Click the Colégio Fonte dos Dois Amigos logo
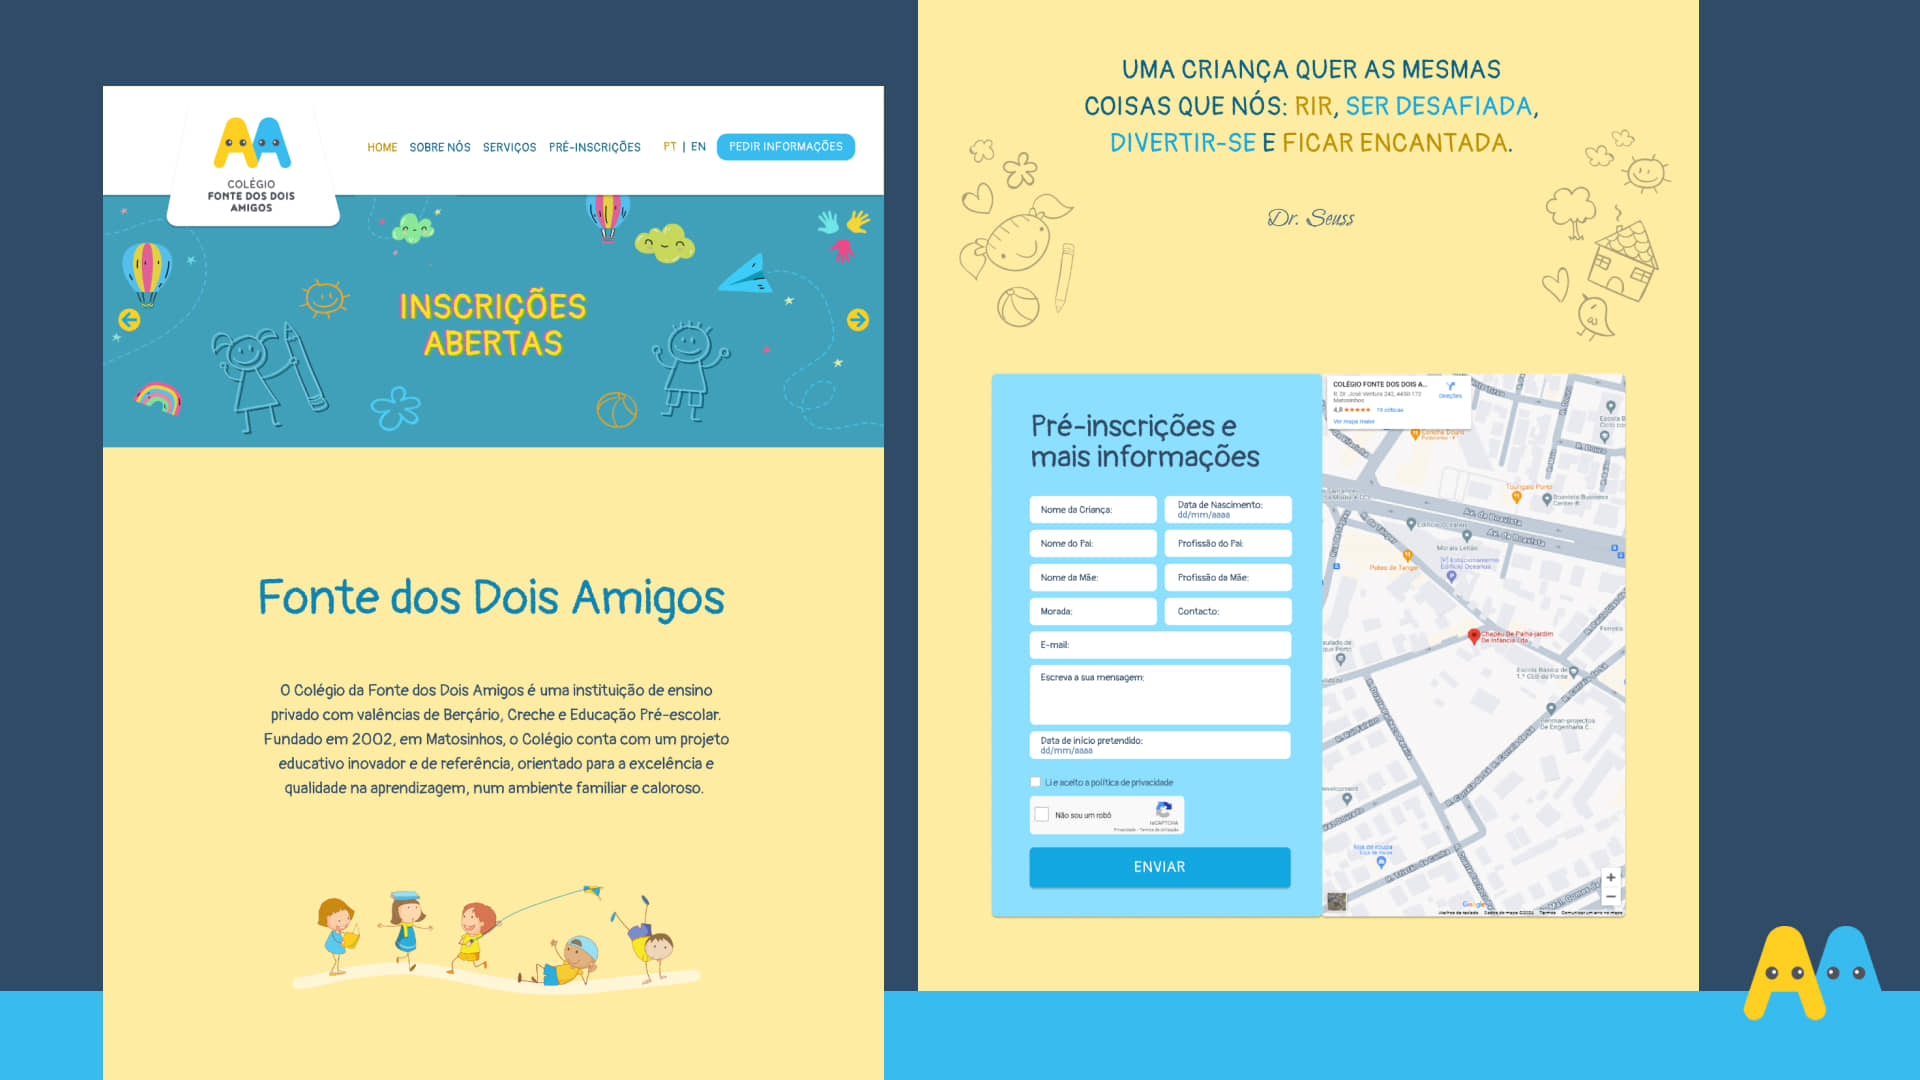Viewport: 1920px width, 1080px height. (x=252, y=162)
